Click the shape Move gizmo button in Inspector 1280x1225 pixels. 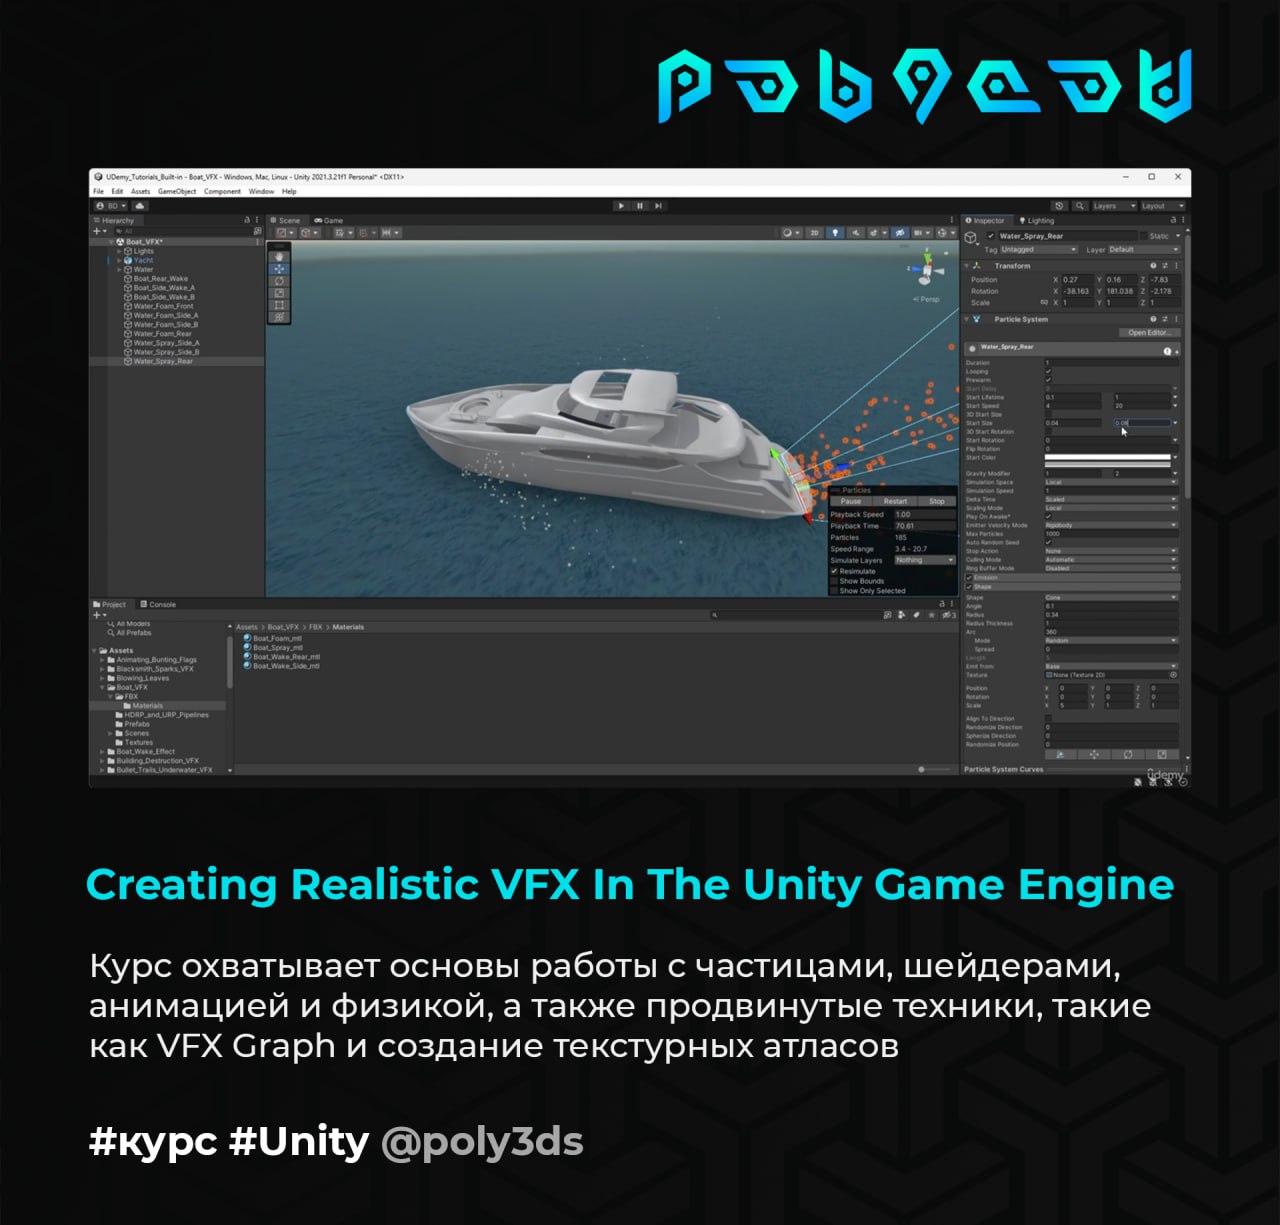[1094, 754]
